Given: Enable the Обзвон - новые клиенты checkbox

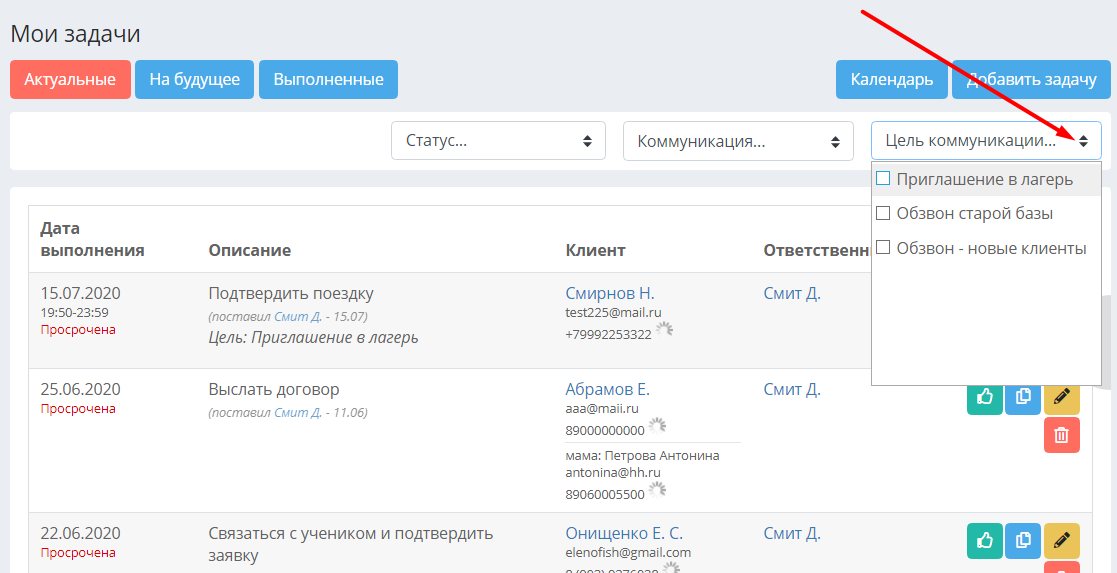Looking at the screenshot, I should coord(883,248).
